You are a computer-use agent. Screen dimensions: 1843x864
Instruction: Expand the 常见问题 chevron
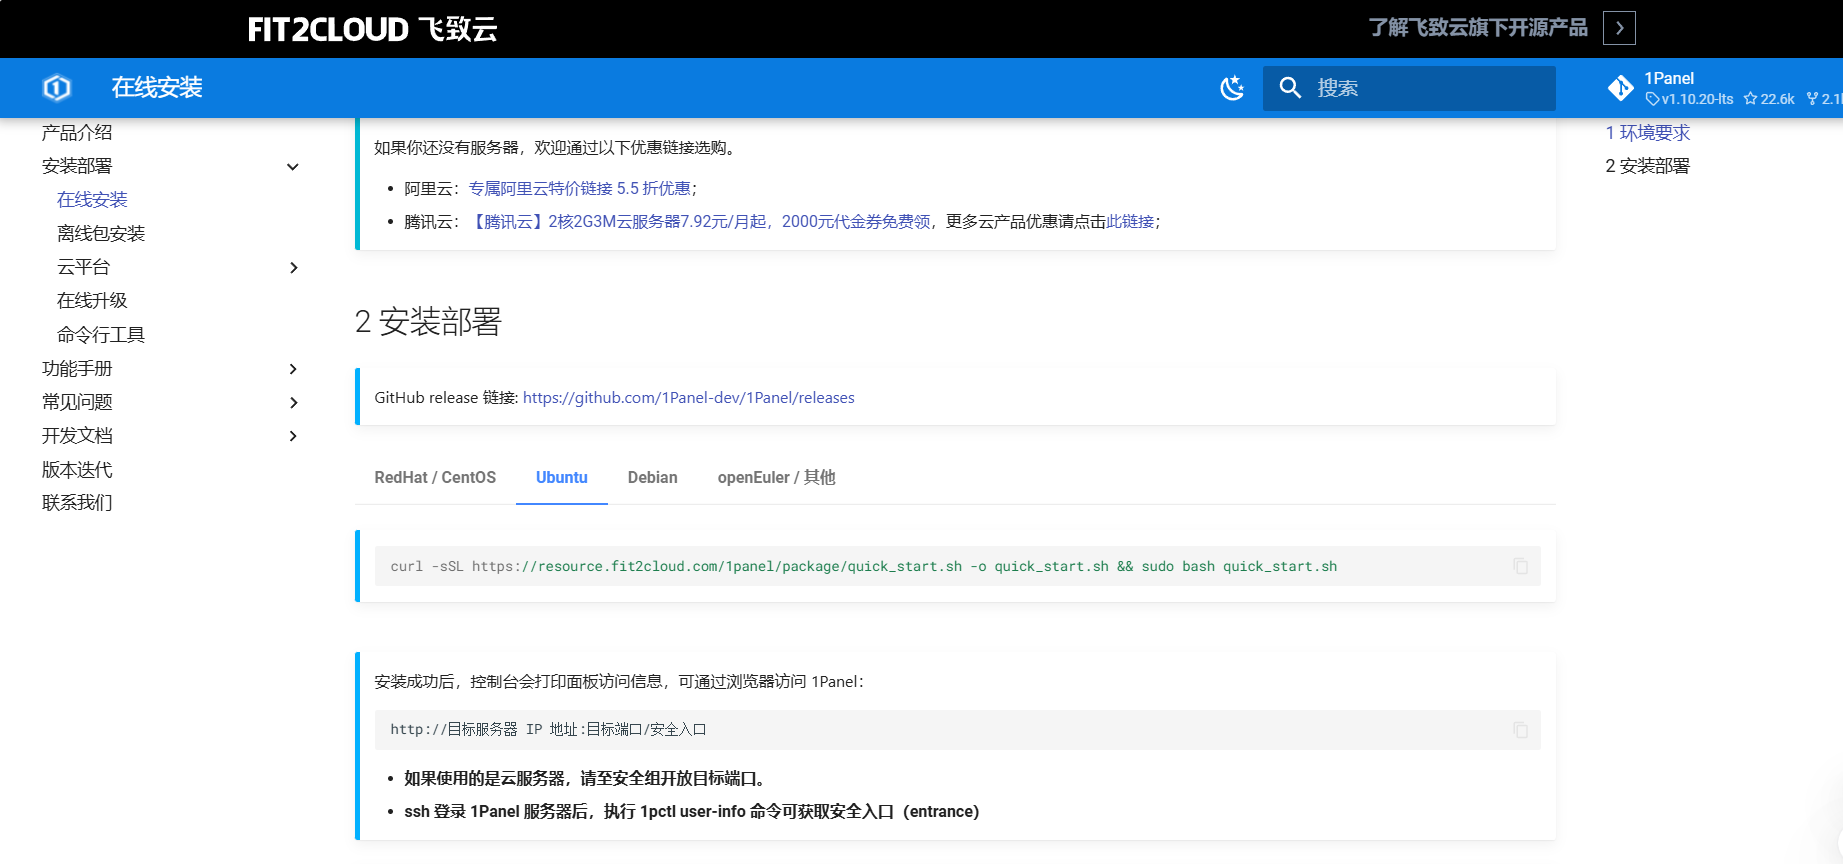(x=293, y=403)
